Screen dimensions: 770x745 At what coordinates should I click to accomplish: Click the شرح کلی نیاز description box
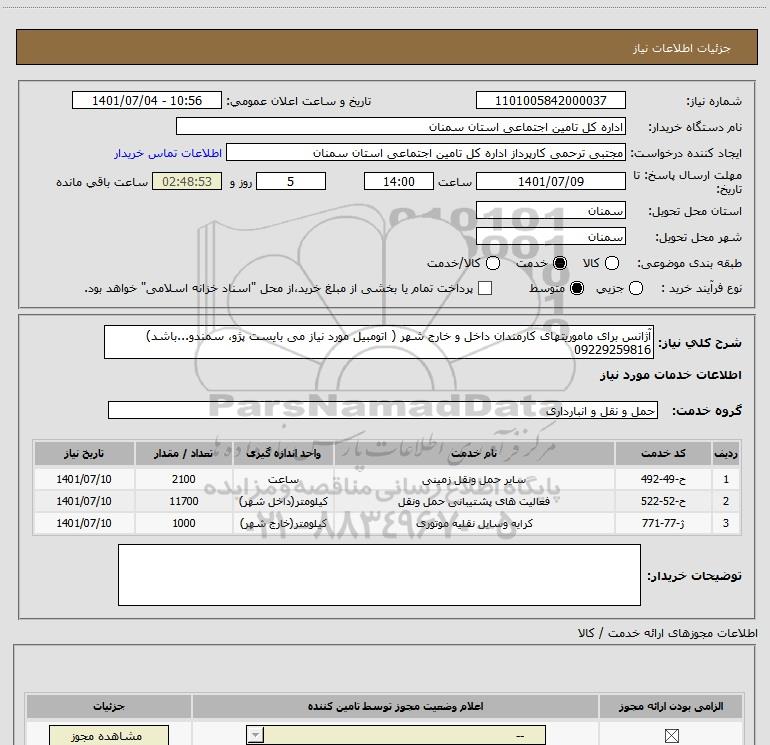[379, 342]
